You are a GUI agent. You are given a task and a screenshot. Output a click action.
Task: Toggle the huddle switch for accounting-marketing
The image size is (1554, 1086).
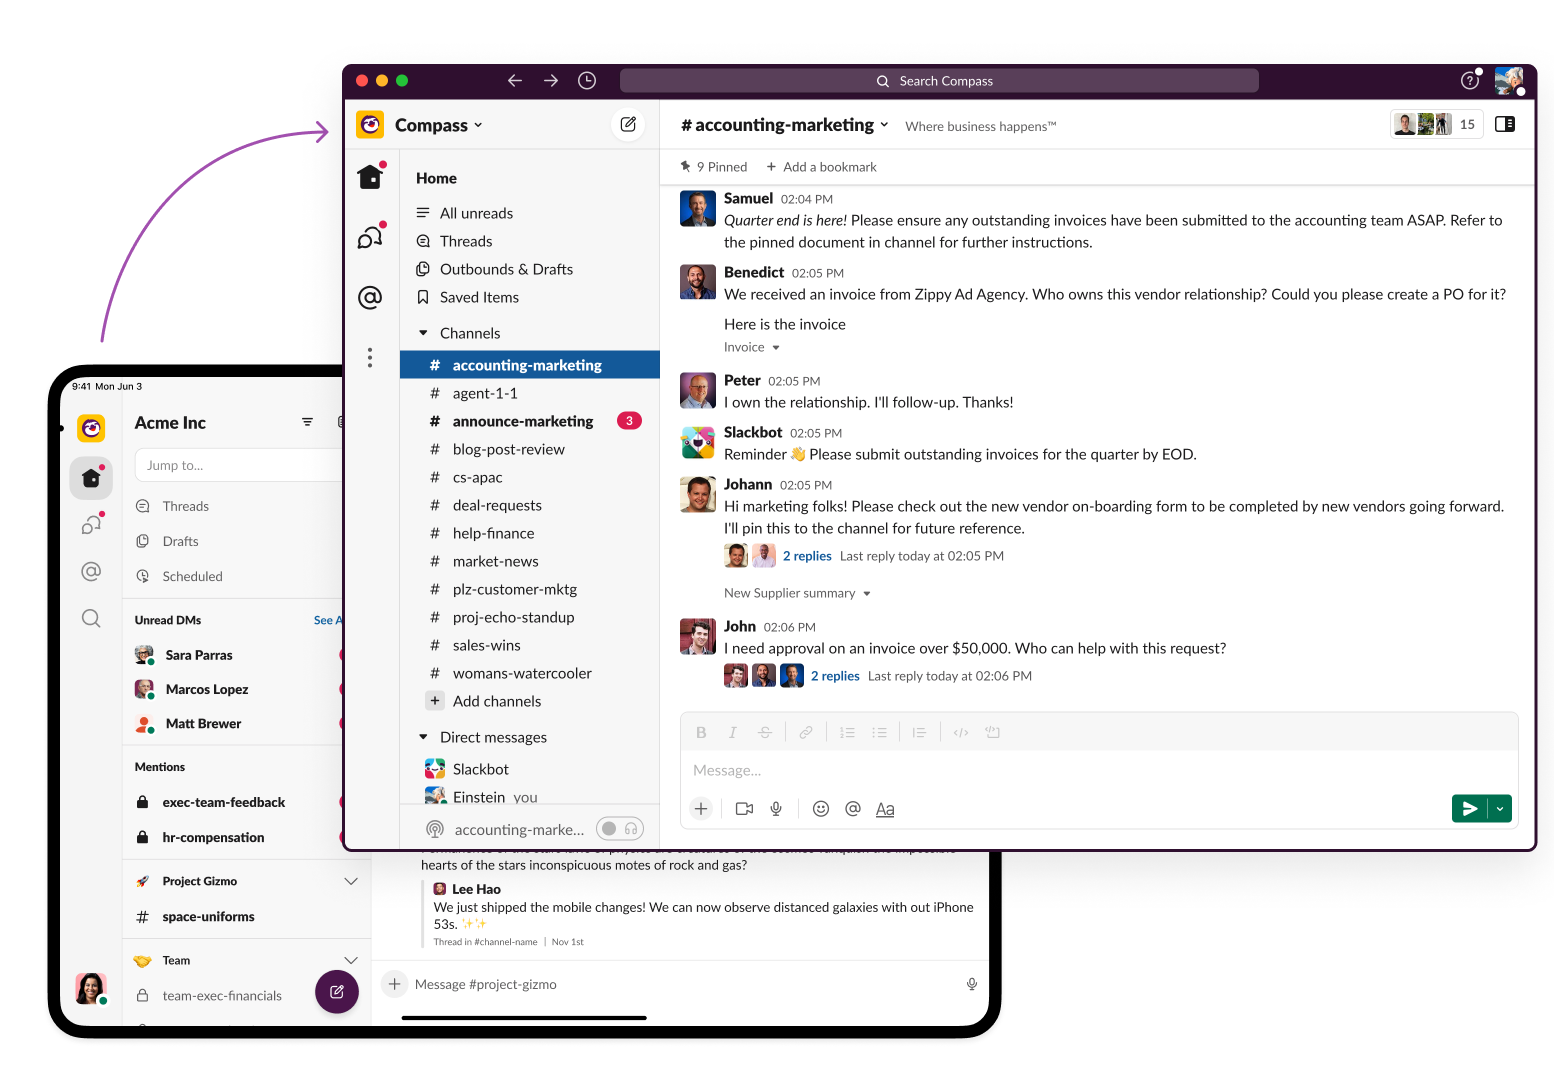619,829
